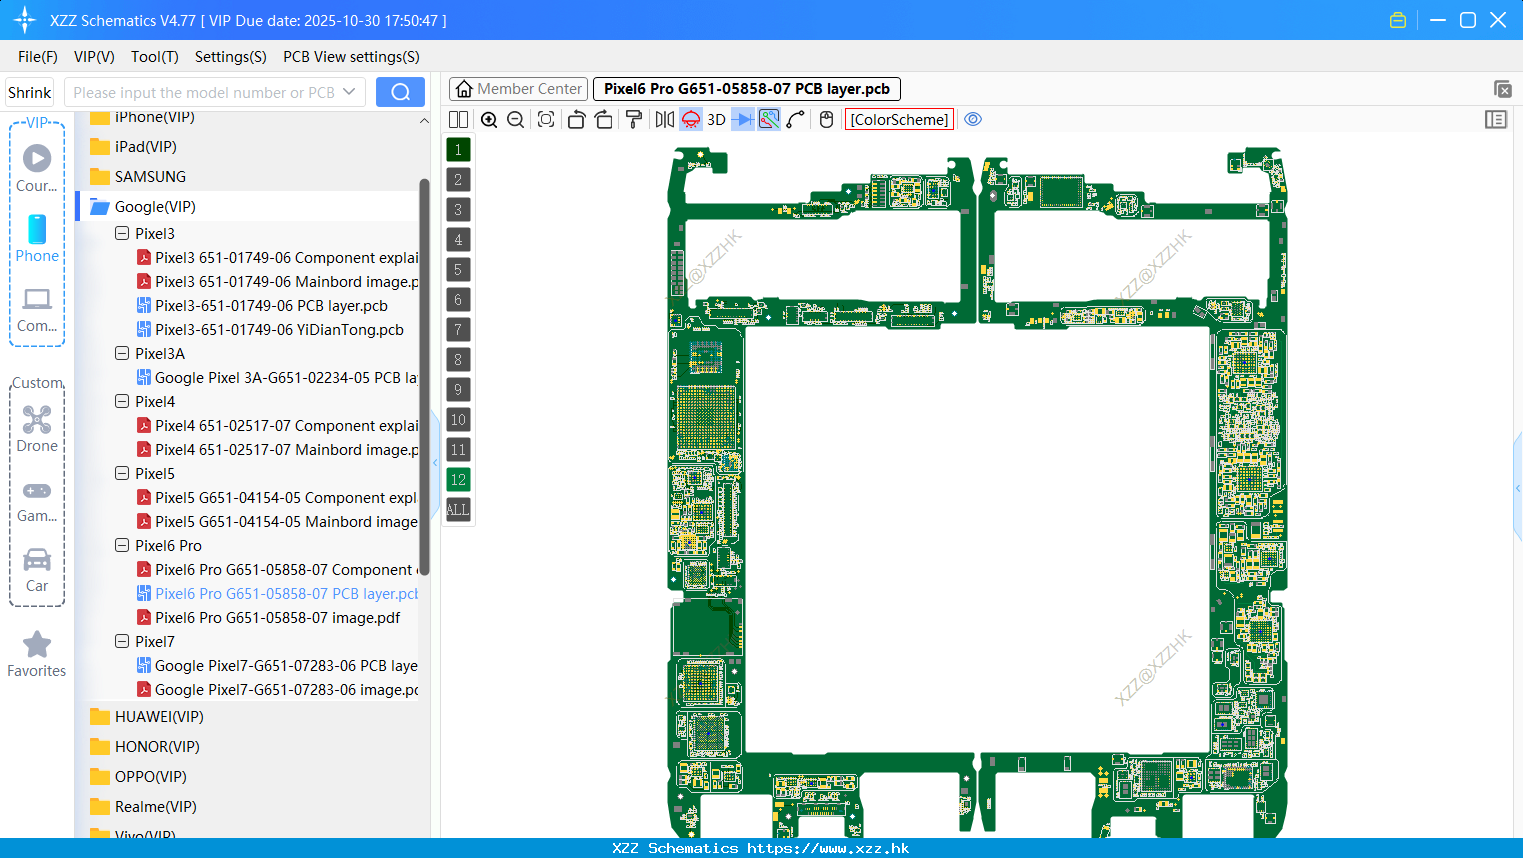Viewport: 1523px width, 858px height.
Task: Rotate the board counterclockwise
Action: pyautogui.click(x=576, y=119)
